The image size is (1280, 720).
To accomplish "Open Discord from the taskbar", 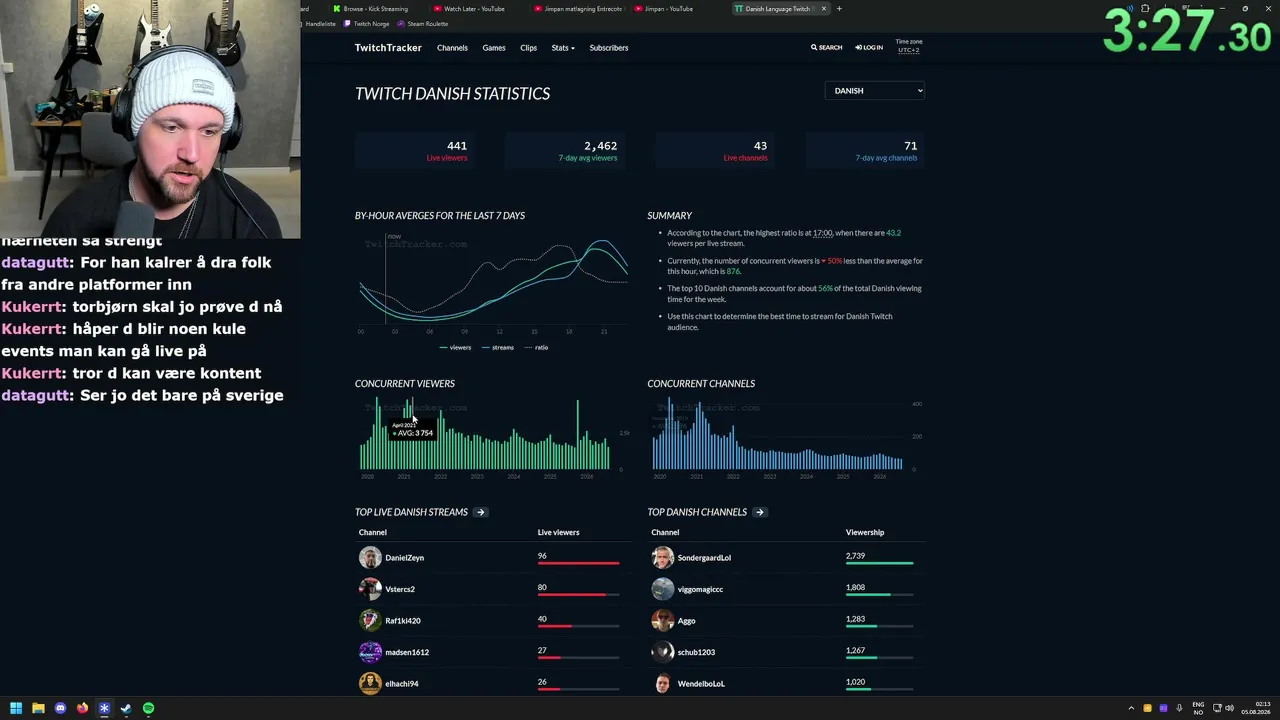I will (x=60, y=708).
